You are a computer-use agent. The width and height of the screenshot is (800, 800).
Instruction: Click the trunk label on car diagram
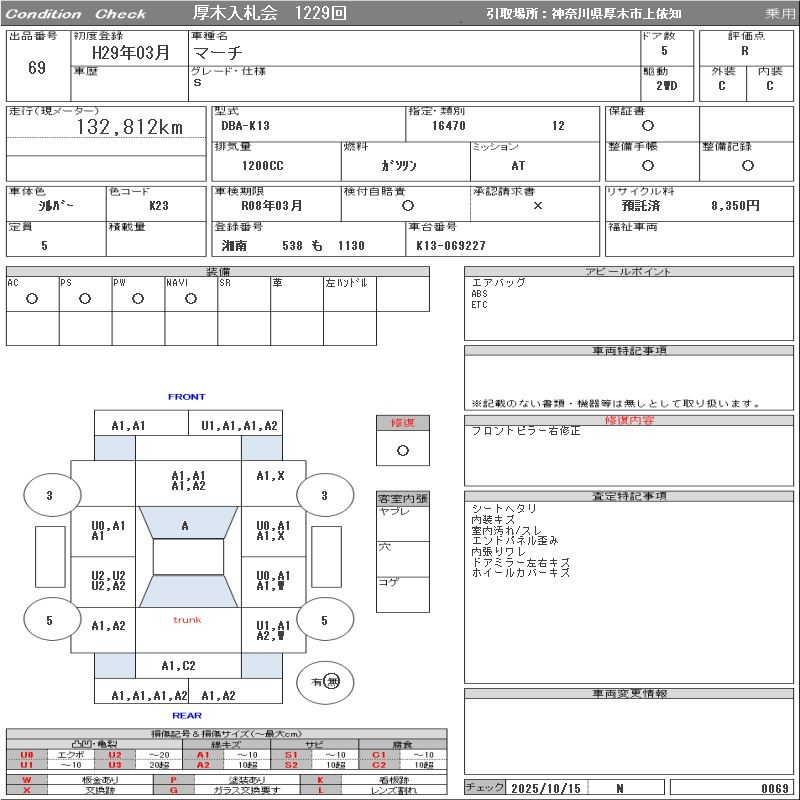(x=187, y=620)
